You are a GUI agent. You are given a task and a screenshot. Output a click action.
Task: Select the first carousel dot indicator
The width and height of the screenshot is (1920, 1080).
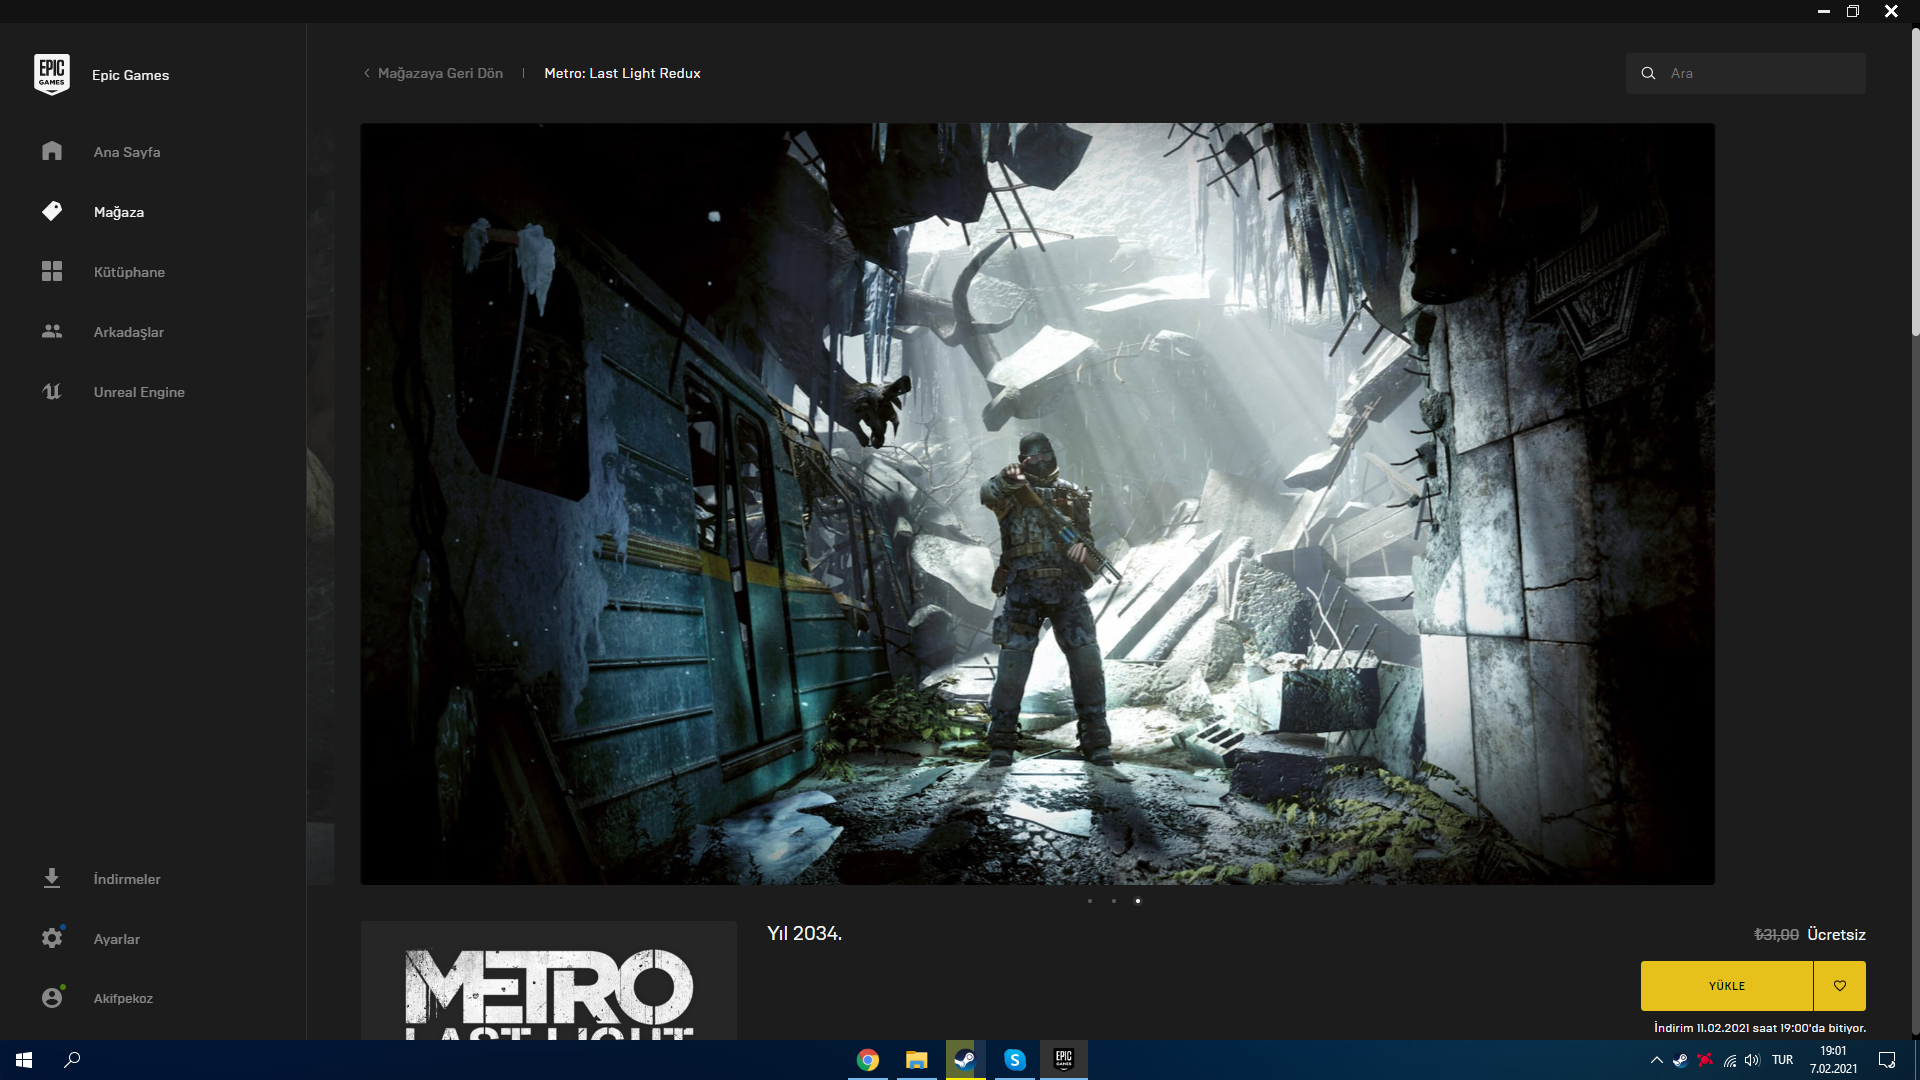tap(1090, 901)
